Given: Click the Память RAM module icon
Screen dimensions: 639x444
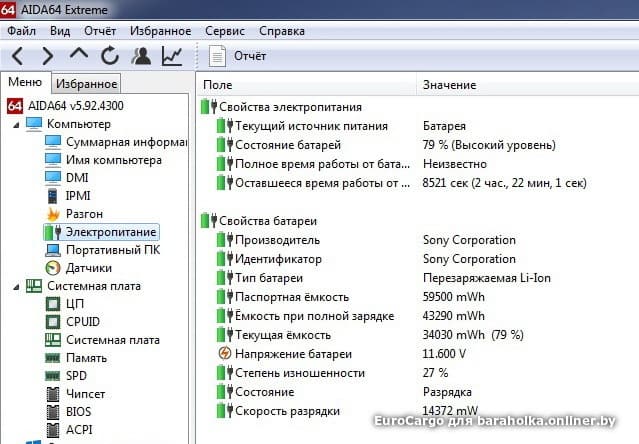Looking at the screenshot, I should pyautogui.click(x=53, y=358).
